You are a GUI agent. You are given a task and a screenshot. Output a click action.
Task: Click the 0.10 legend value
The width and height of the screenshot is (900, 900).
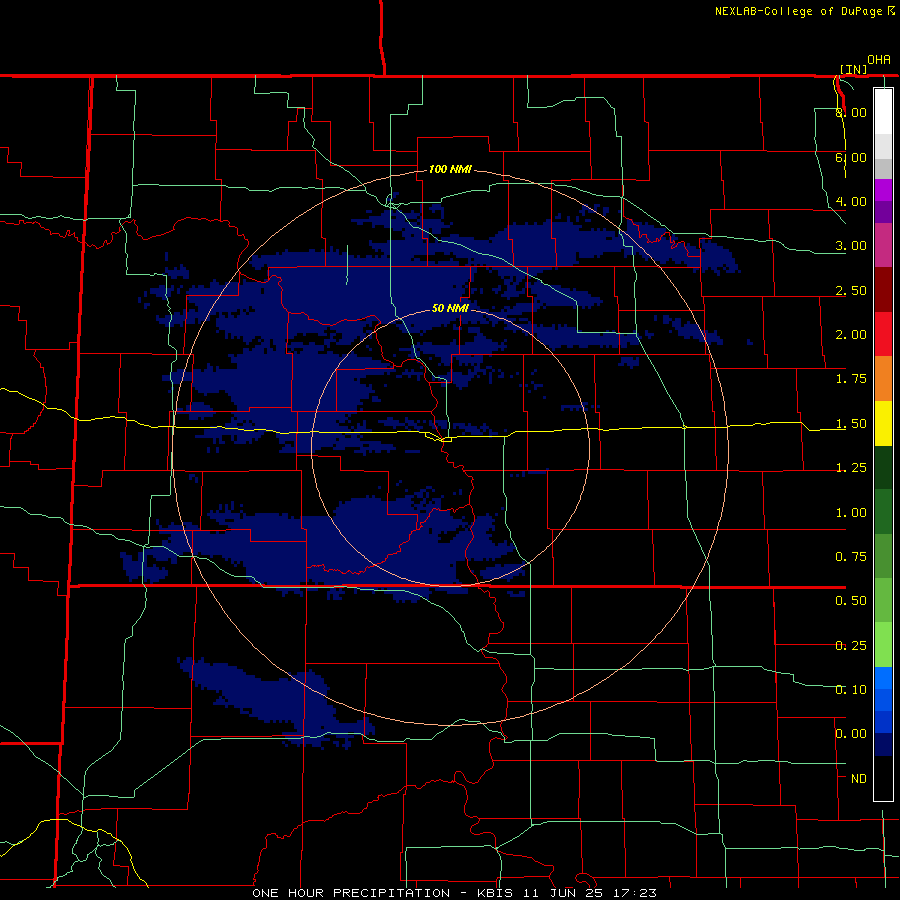851,690
